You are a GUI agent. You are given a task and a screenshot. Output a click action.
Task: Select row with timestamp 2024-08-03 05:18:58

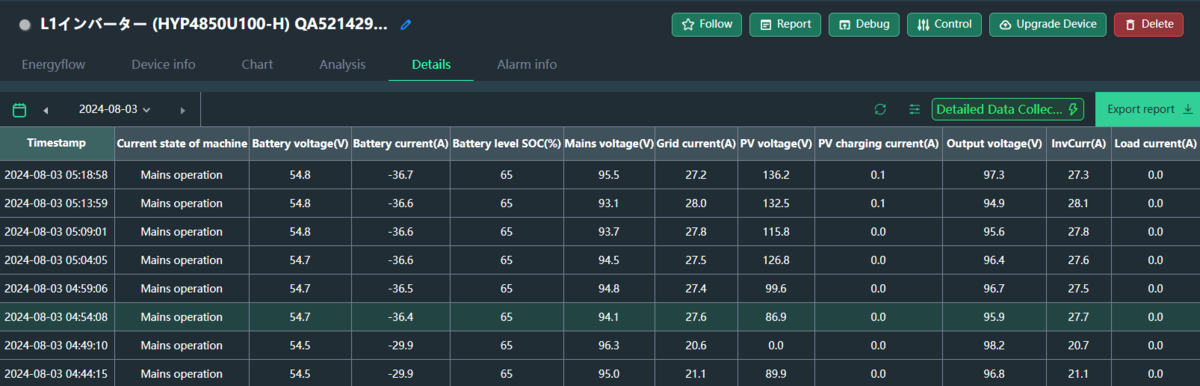pos(600,175)
